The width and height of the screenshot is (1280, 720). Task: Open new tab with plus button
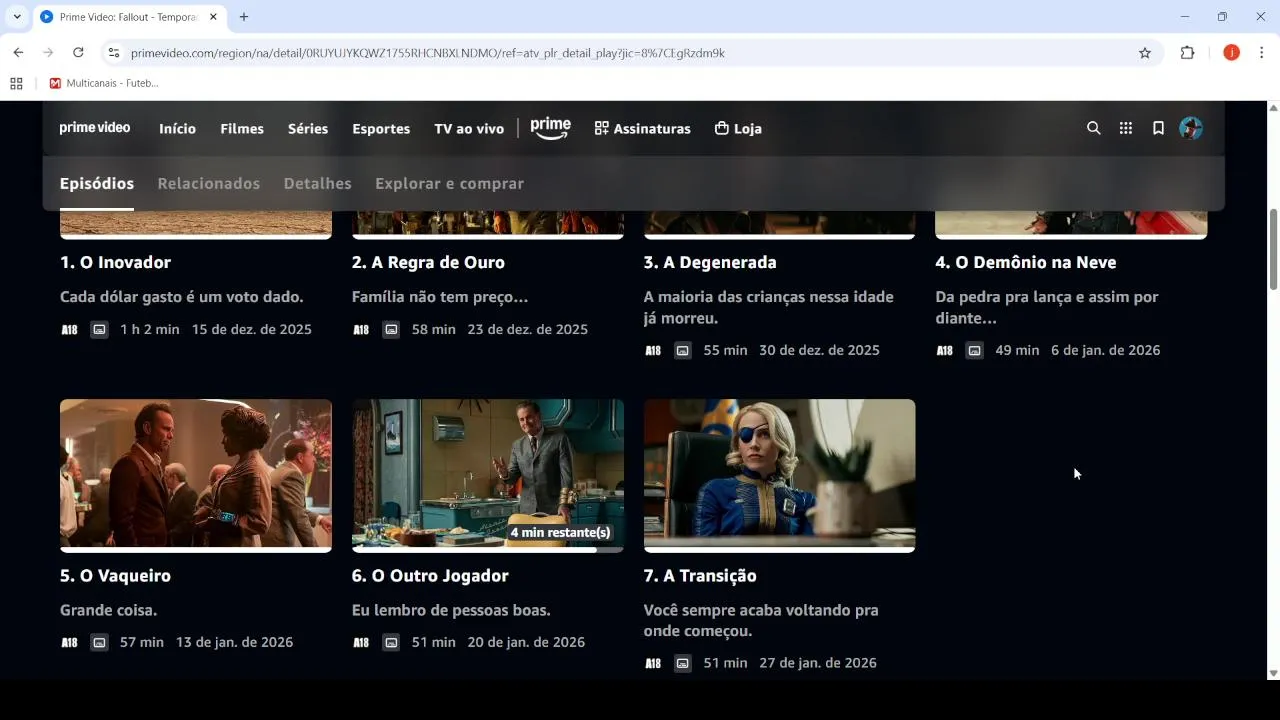click(244, 17)
